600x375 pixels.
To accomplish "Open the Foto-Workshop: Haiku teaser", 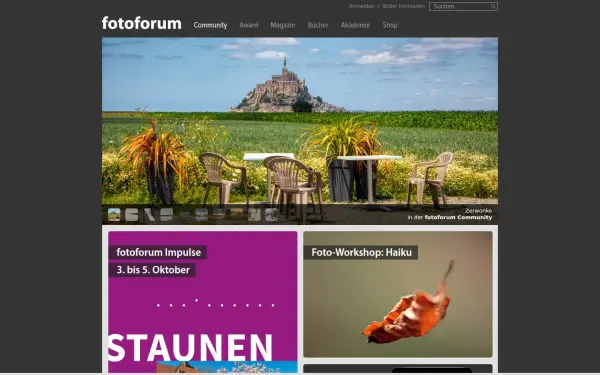I will (361, 252).
